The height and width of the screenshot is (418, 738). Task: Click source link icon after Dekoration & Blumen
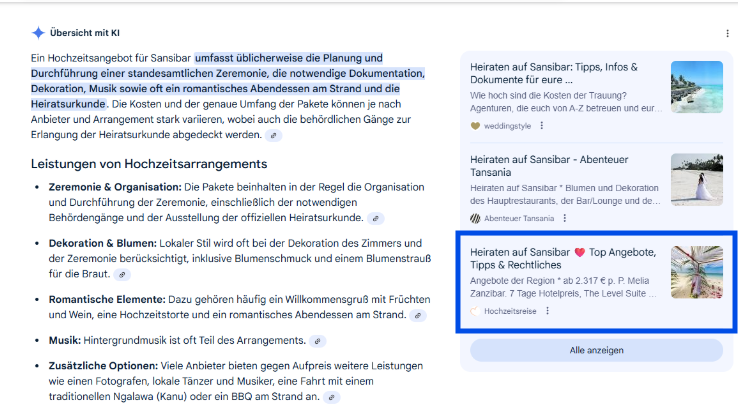(x=122, y=274)
